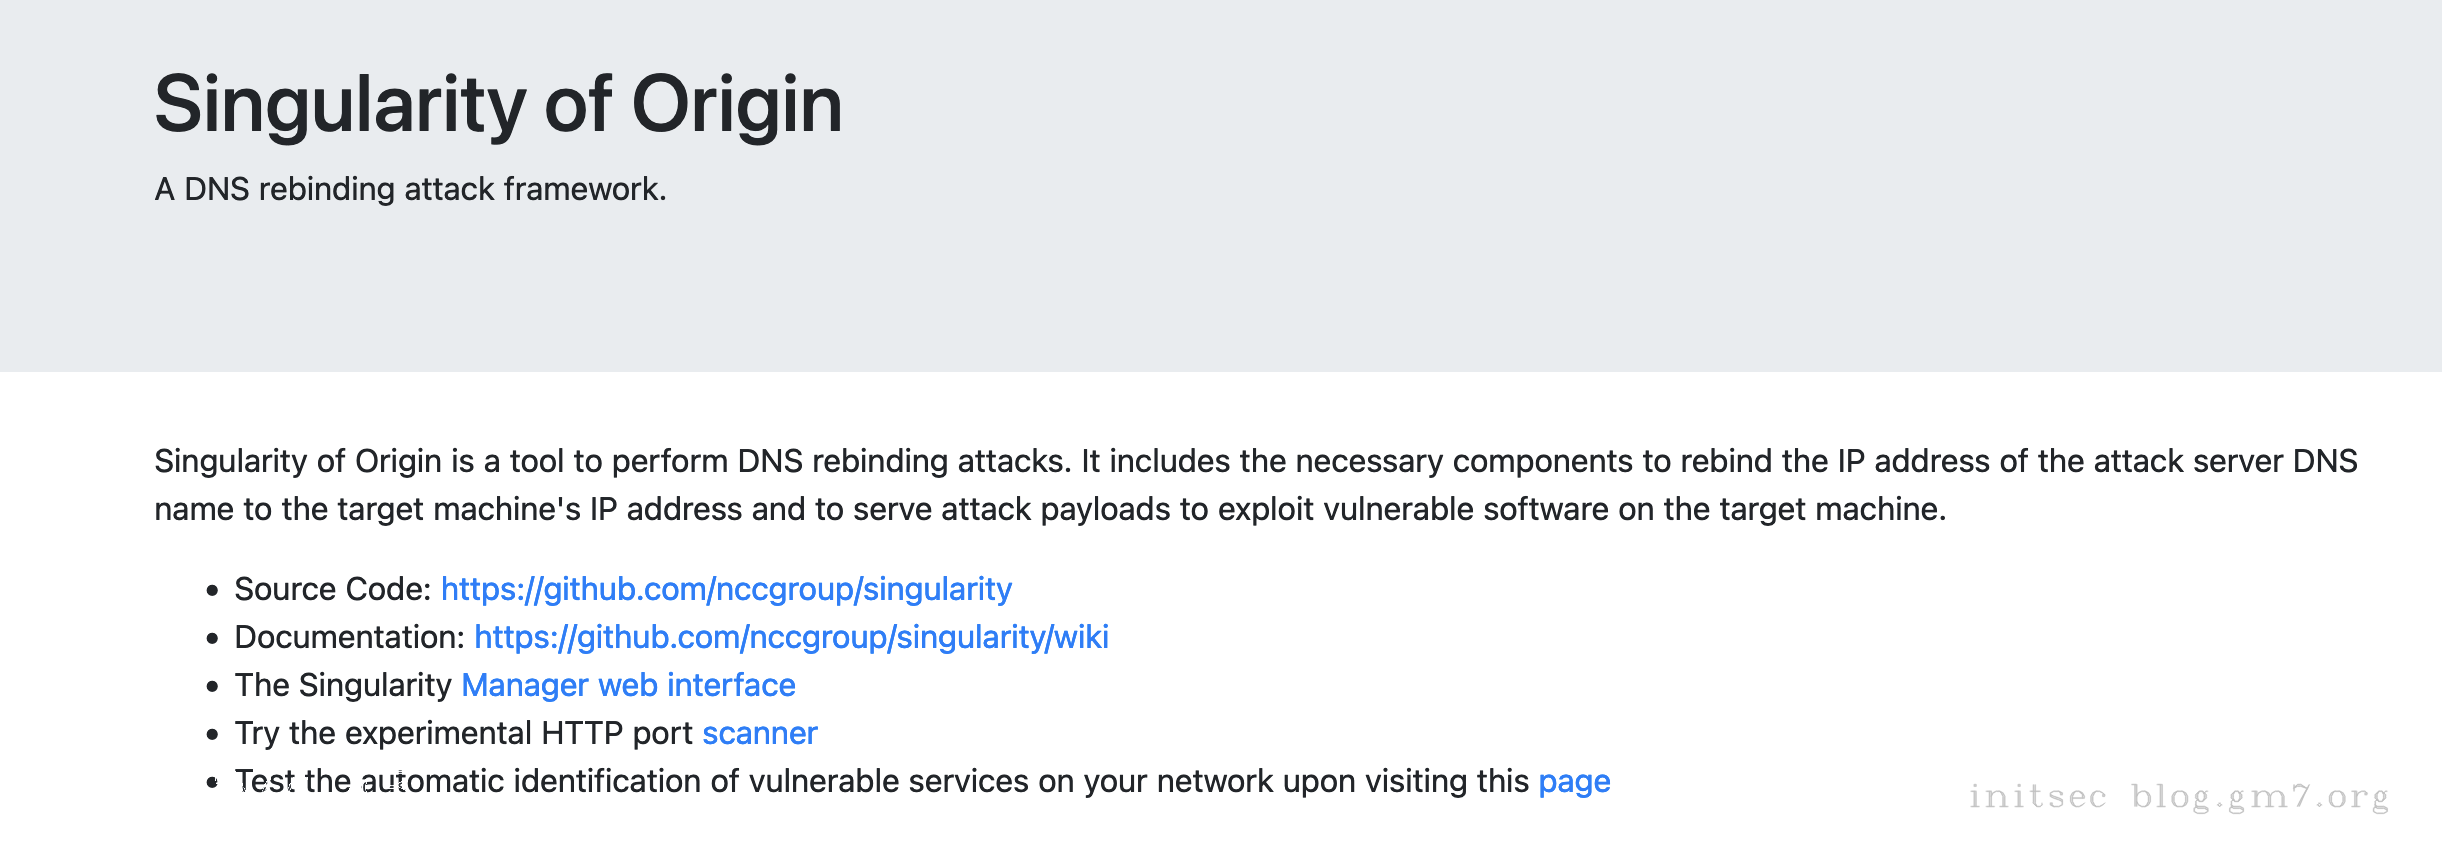The image size is (2442, 846).
Task: Click the bullet beside the Test item
Action: tap(212, 783)
